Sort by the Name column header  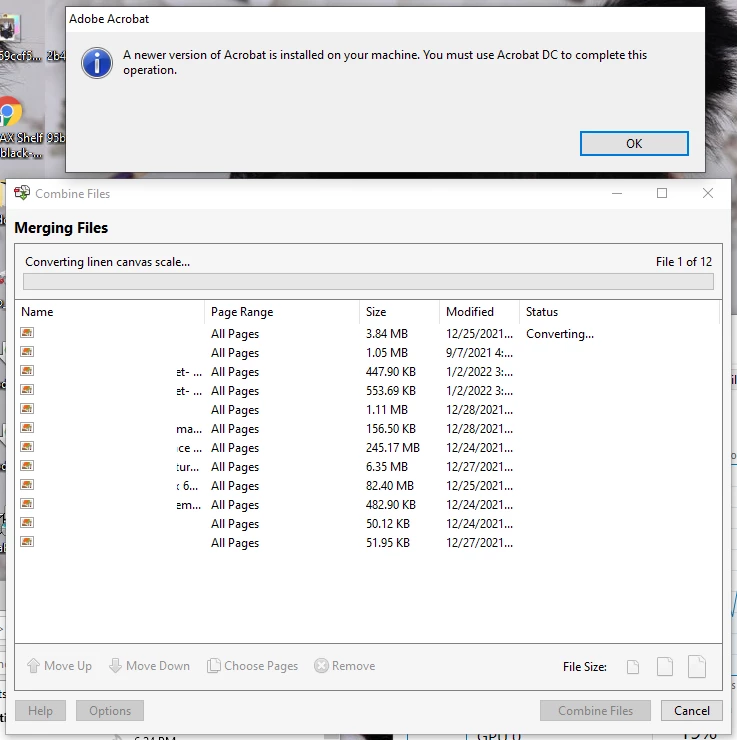coord(110,312)
